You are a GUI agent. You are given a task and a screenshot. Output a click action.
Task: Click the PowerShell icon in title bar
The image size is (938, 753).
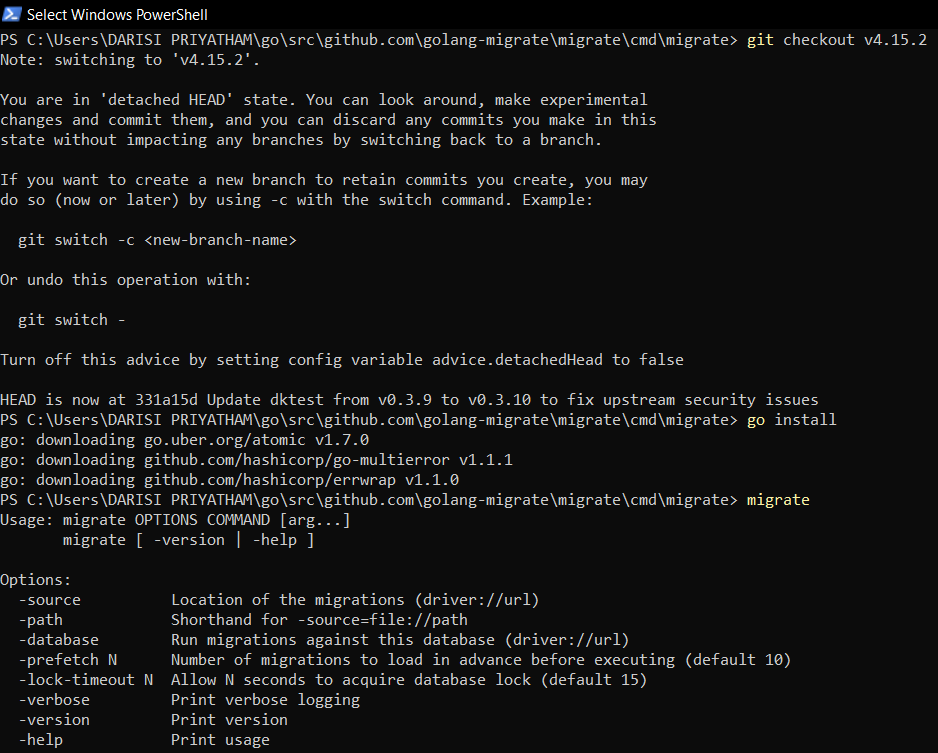click(12, 14)
